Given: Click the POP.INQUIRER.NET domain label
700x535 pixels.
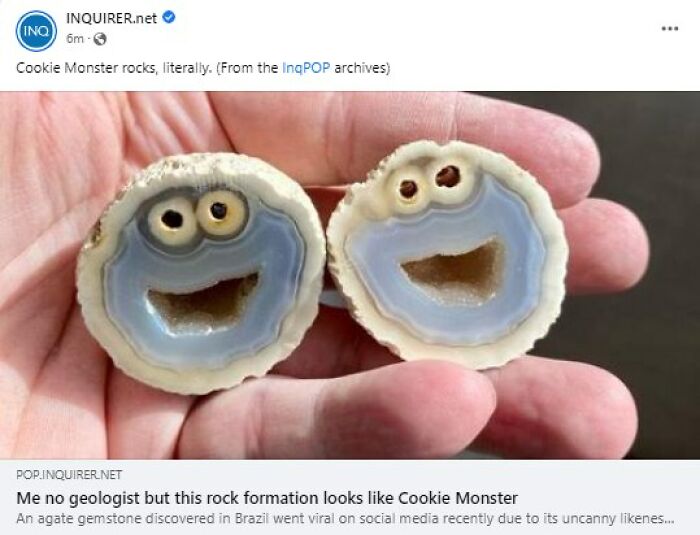Looking at the screenshot, I should click(69, 474).
